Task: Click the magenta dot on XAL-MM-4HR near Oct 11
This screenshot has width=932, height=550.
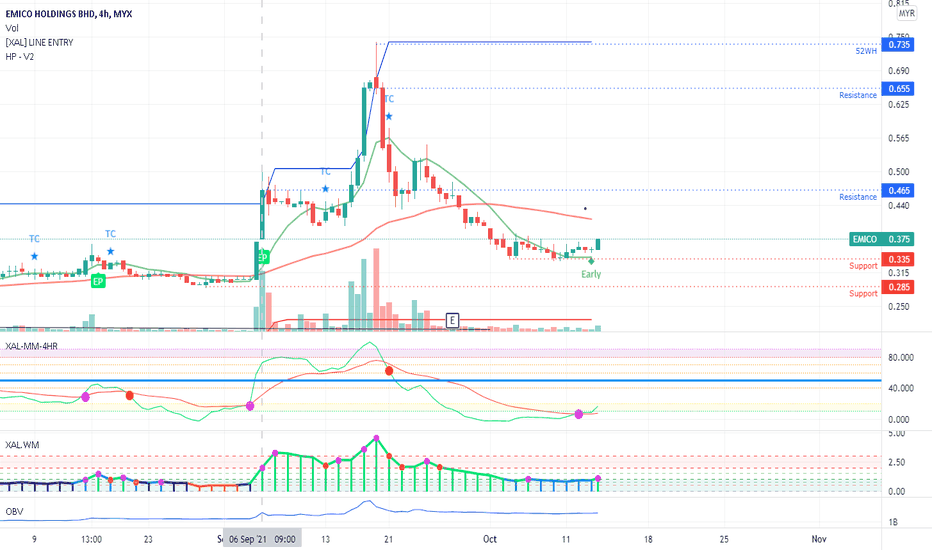Action: pyautogui.click(x=579, y=414)
